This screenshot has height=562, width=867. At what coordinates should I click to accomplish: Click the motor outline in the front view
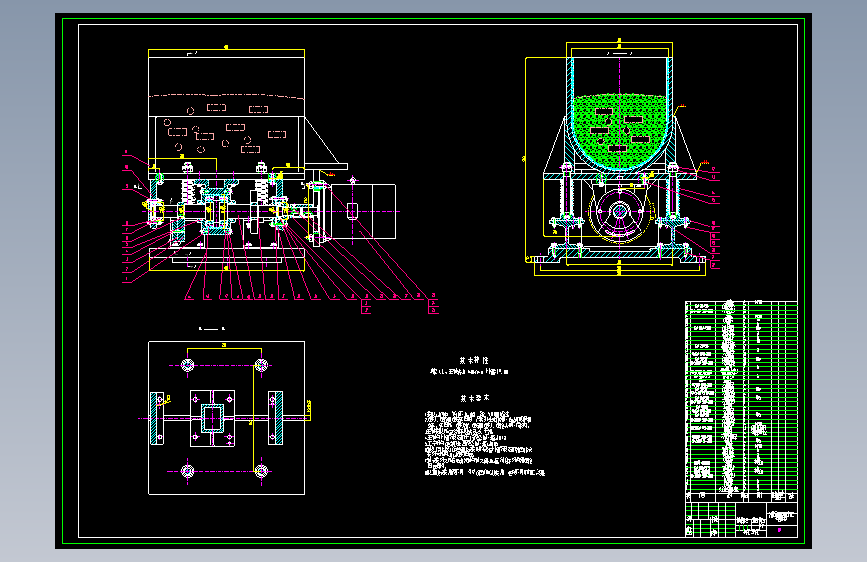363,211
